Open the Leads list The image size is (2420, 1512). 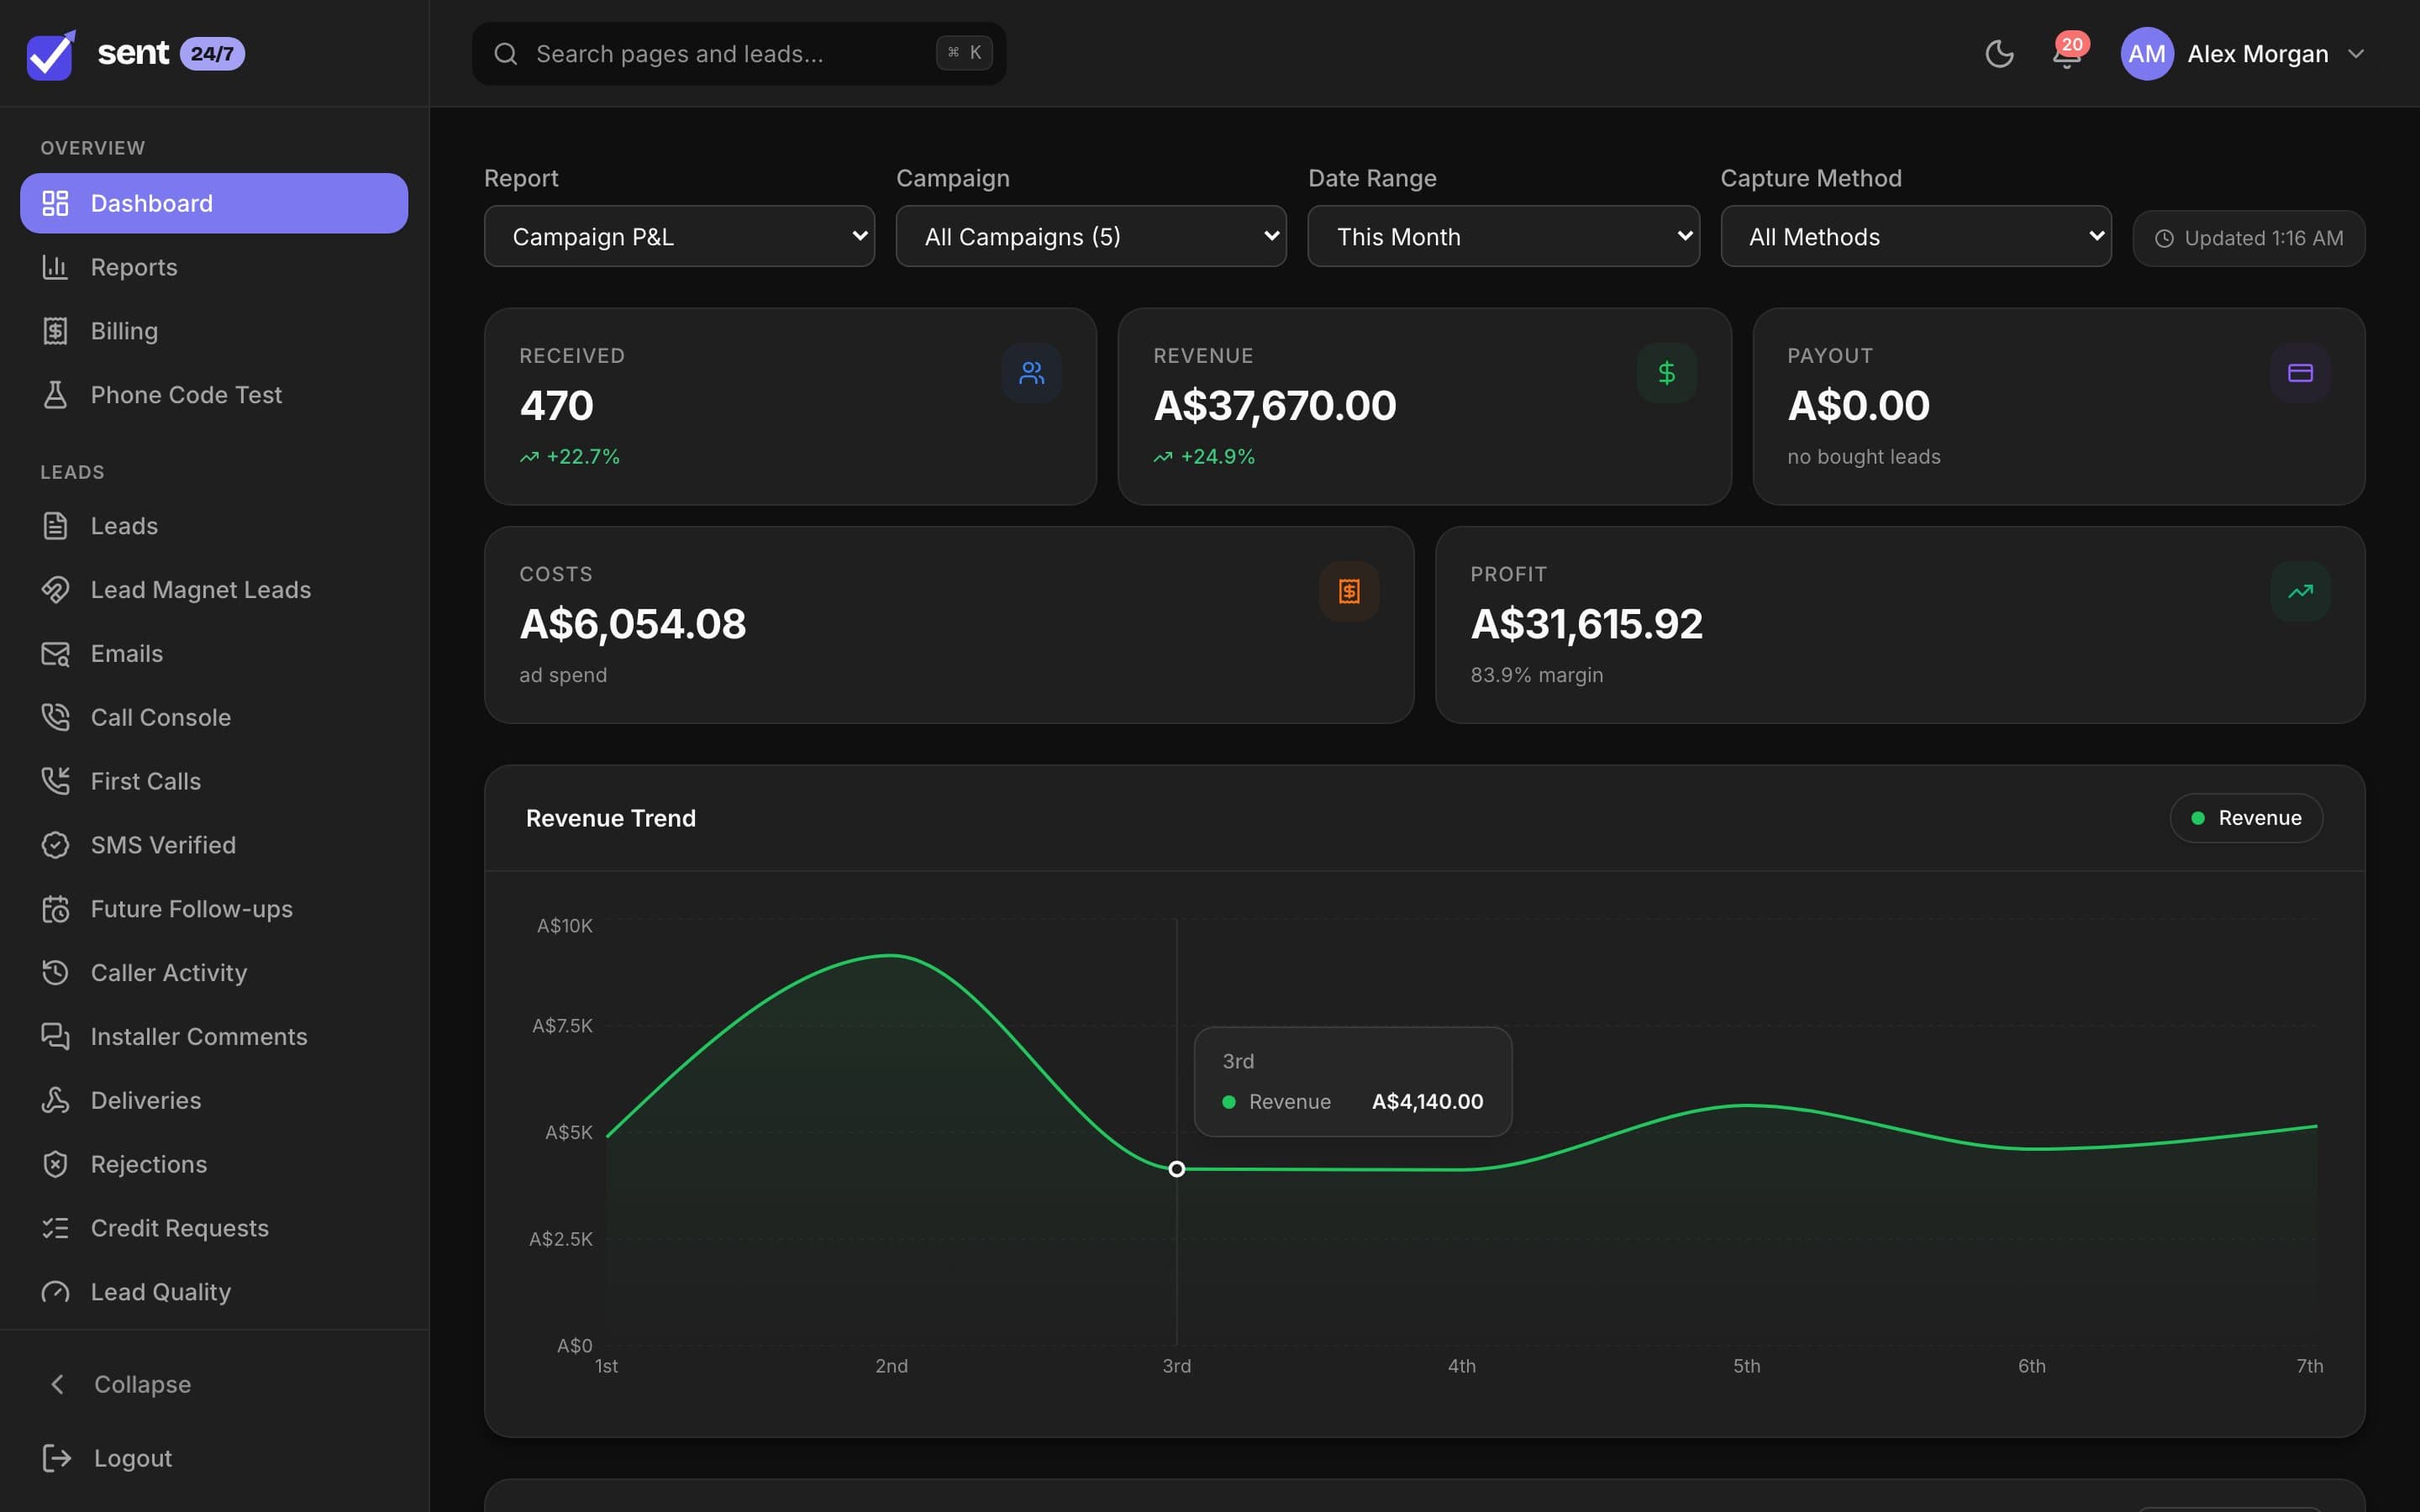[x=214, y=526]
